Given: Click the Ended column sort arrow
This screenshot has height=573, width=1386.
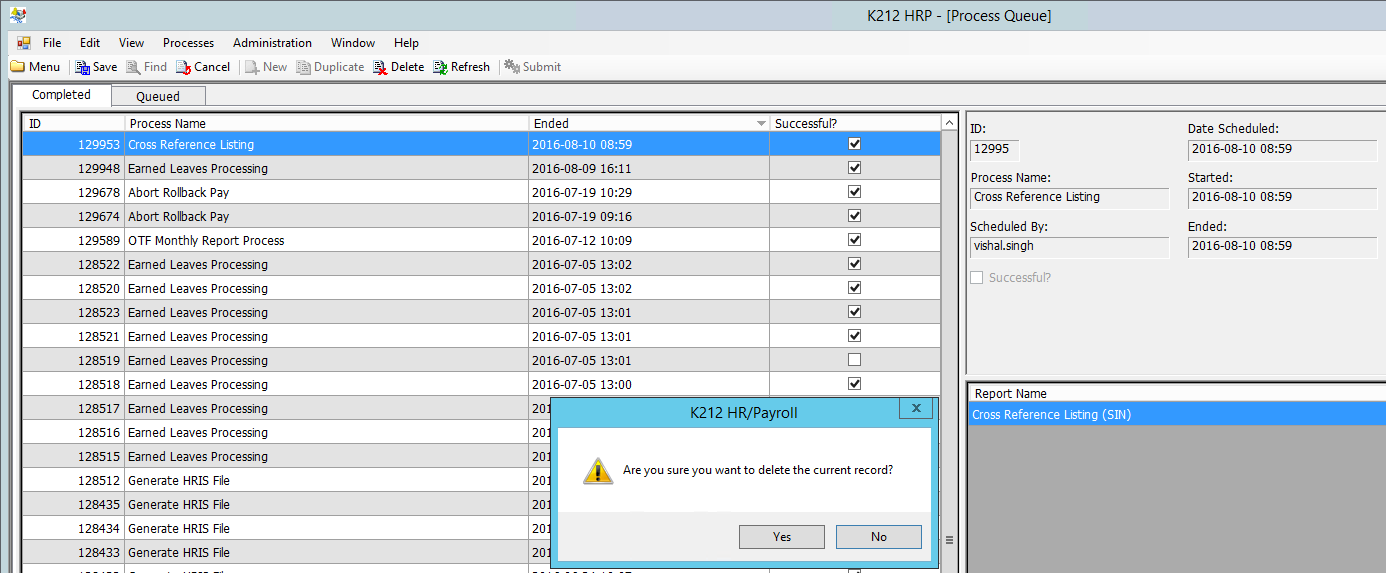Looking at the screenshot, I should click(761, 123).
